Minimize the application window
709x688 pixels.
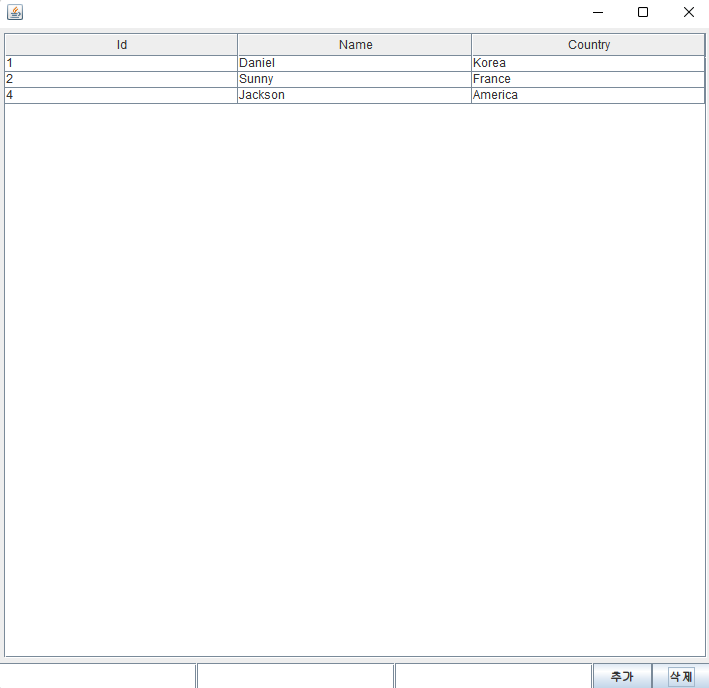click(x=598, y=12)
